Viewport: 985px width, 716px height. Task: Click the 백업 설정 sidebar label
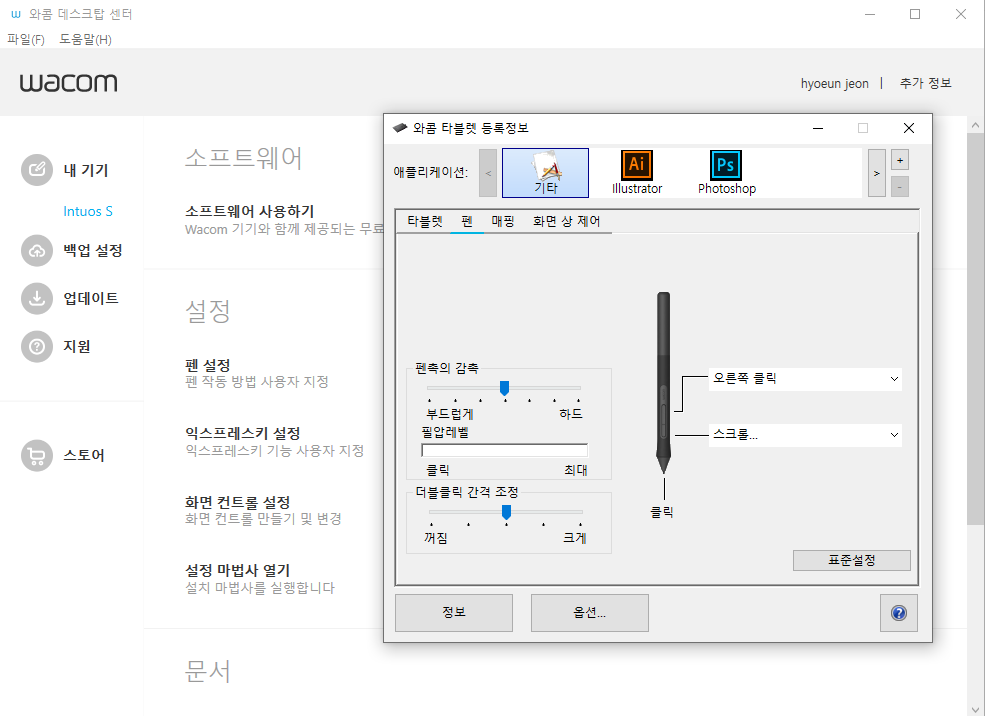(x=93, y=251)
